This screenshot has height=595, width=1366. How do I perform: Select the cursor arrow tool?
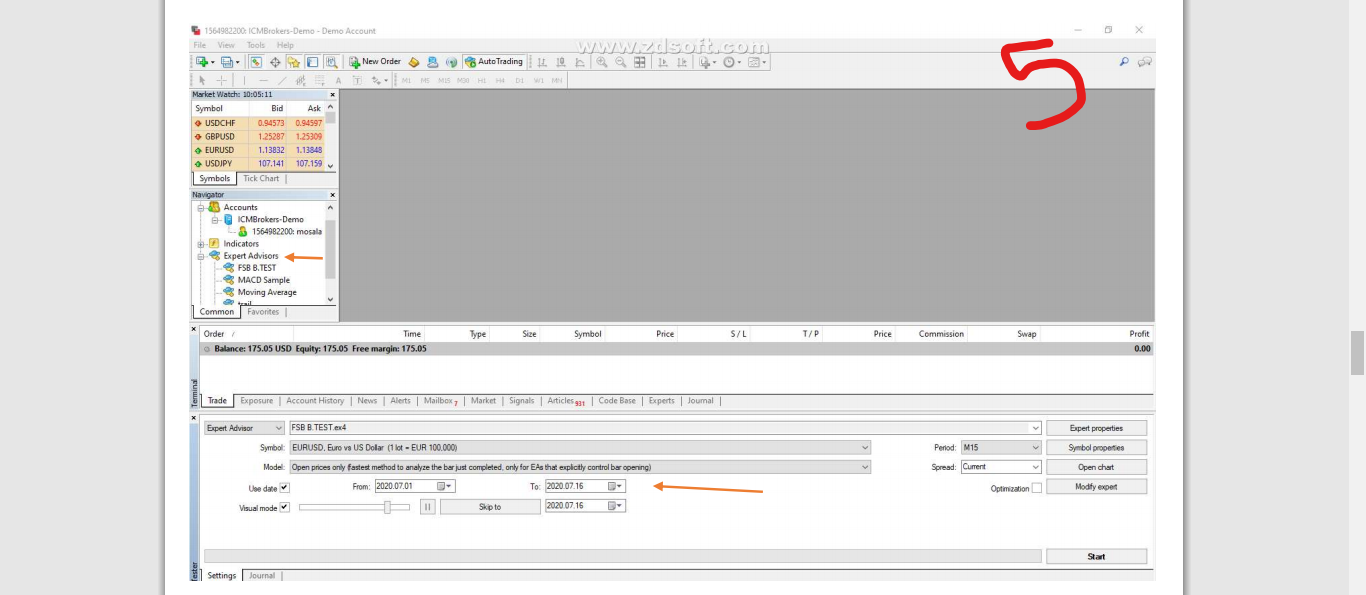[202, 80]
